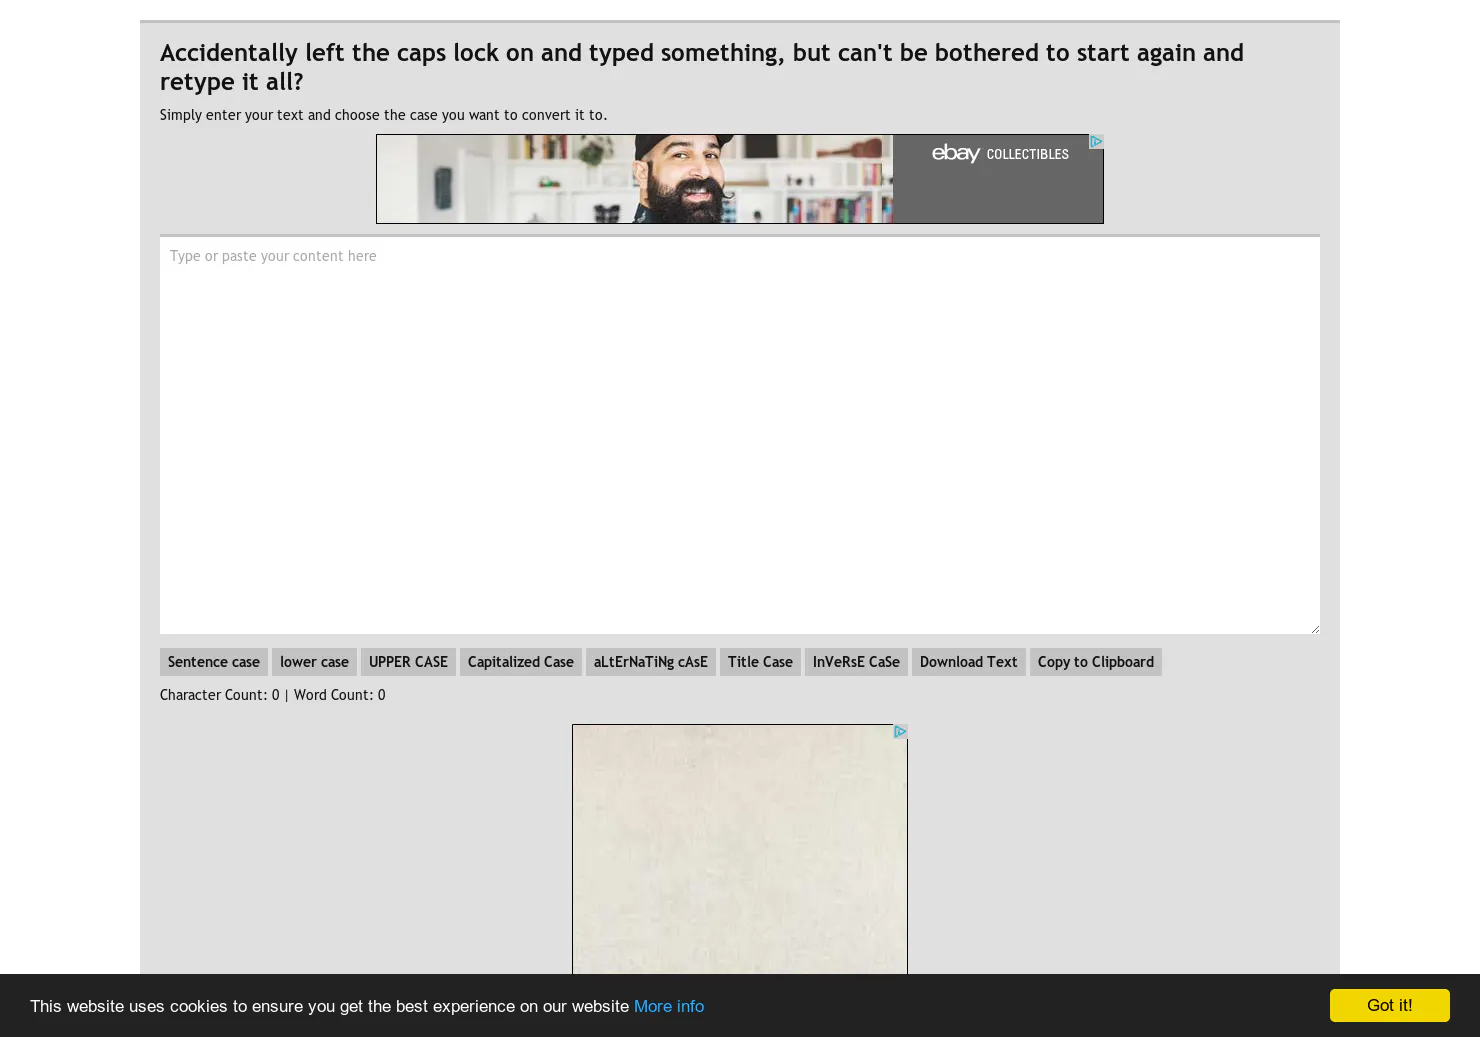Copy to Clipboard button
This screenshot has width=1480, height=1037.
pos(1096,662)
